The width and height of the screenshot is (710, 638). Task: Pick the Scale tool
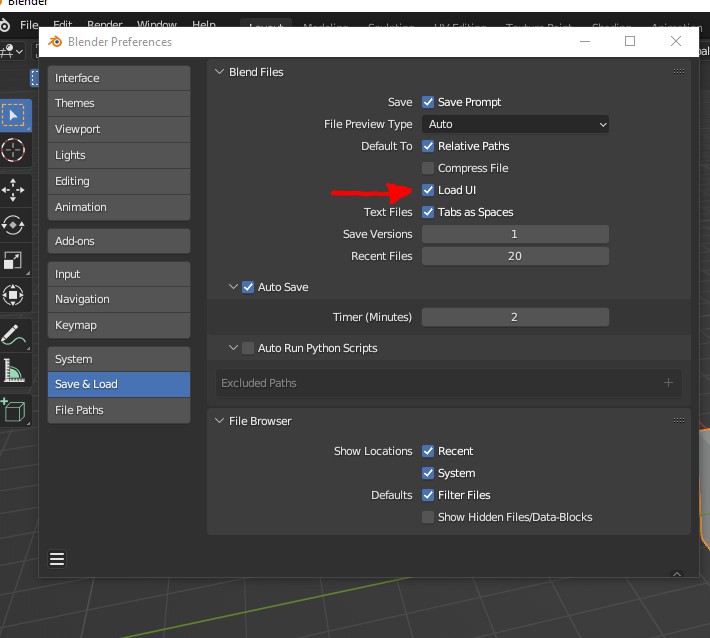pos(14,260)
